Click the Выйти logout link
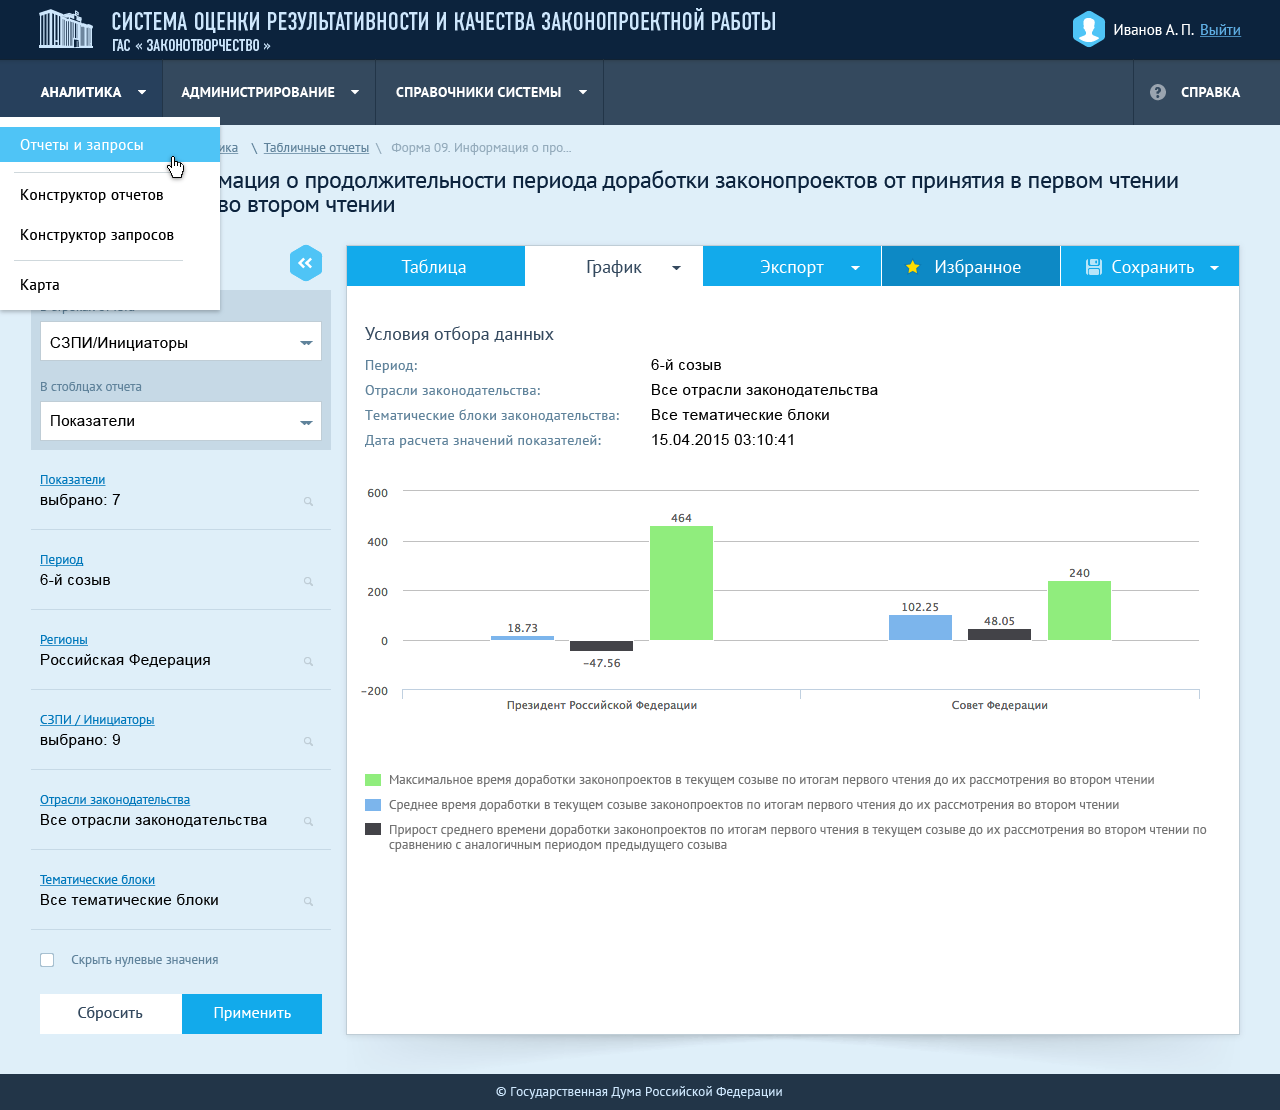The width and height of the screenshot is (1280, 1110). [1220, 30]
